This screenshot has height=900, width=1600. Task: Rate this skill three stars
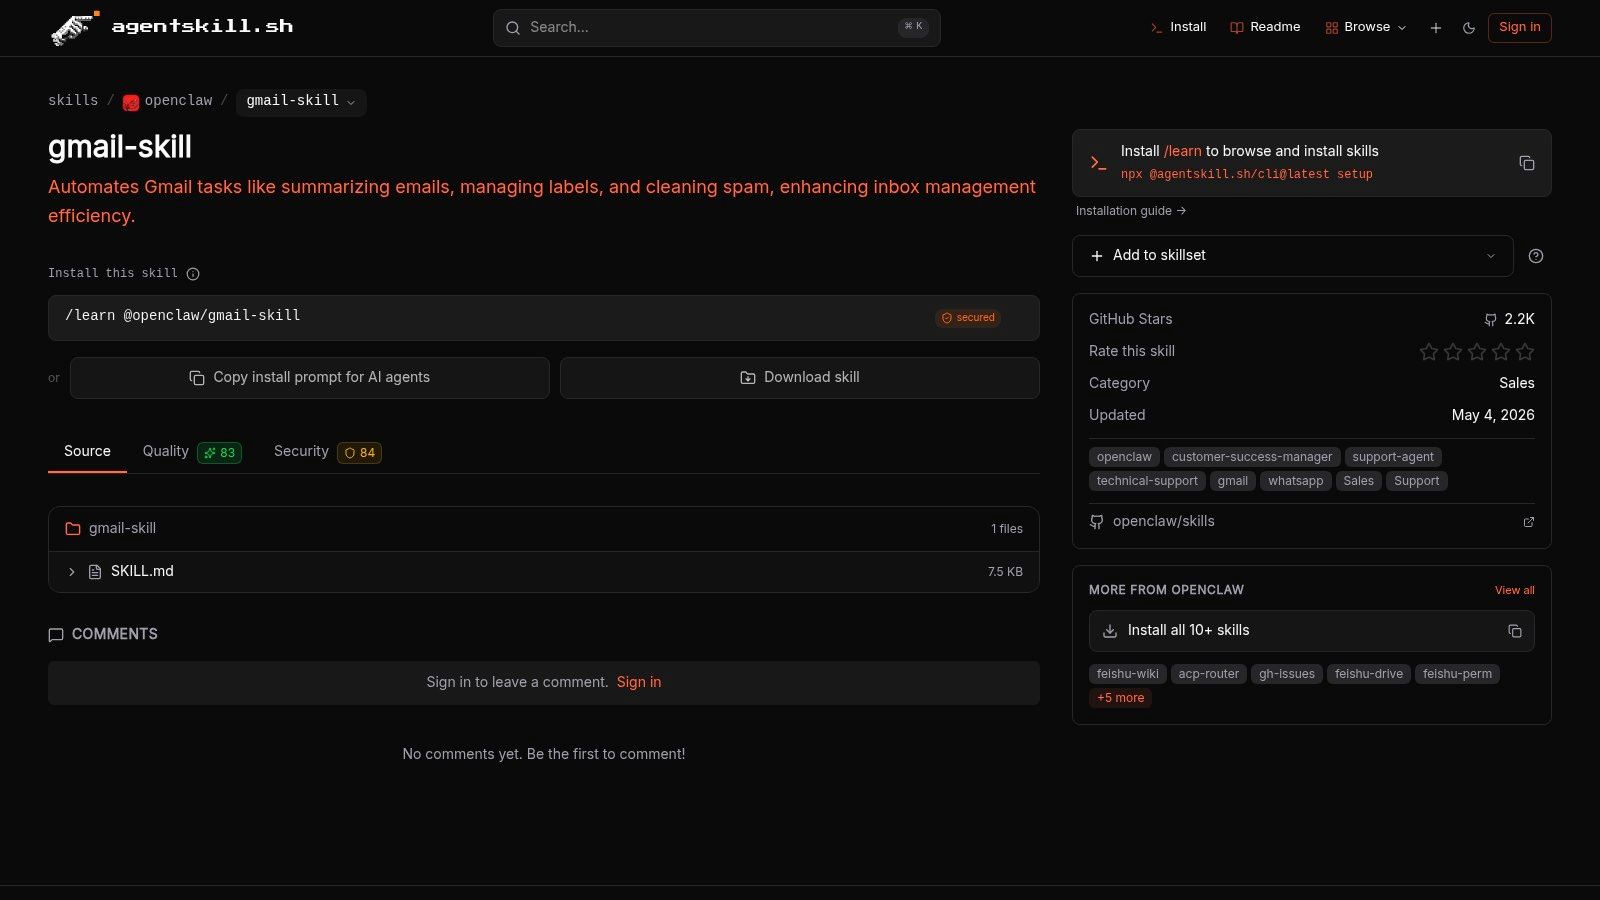pos(1477,352)
